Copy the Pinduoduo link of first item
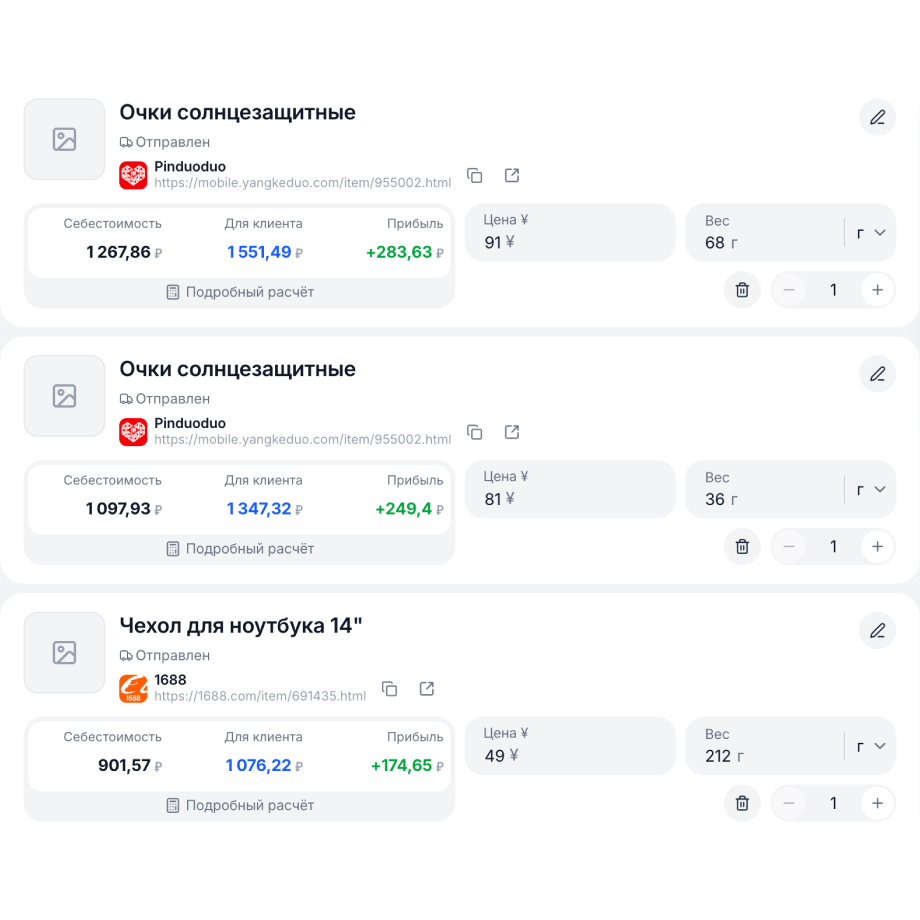 474,175
